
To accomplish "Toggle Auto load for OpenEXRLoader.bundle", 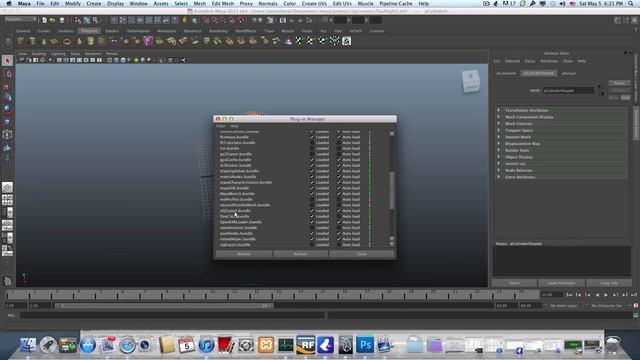I will [x=339, y=222].
